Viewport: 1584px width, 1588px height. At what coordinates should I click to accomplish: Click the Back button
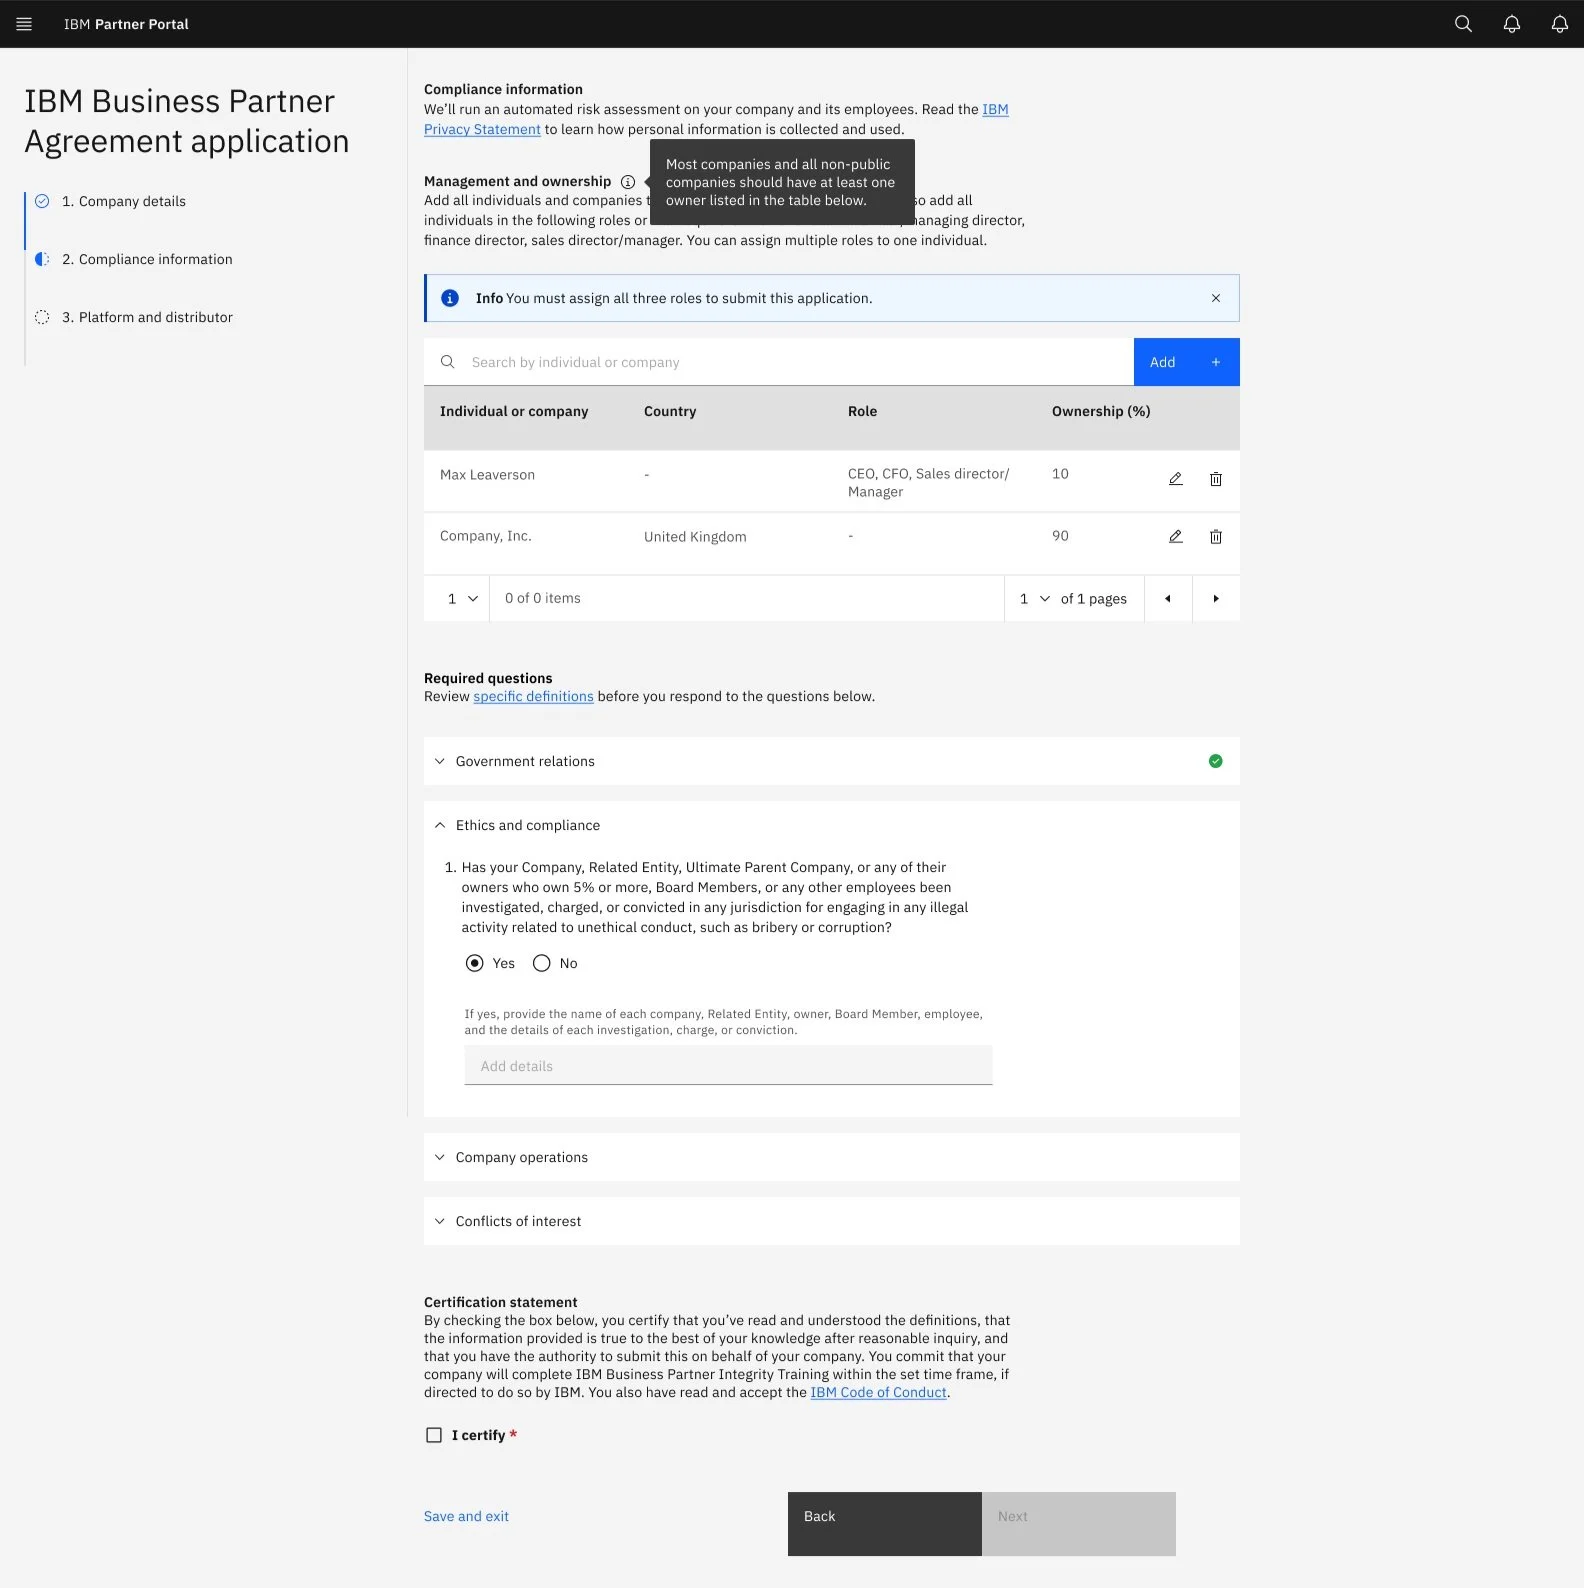tap(884, 1524)
